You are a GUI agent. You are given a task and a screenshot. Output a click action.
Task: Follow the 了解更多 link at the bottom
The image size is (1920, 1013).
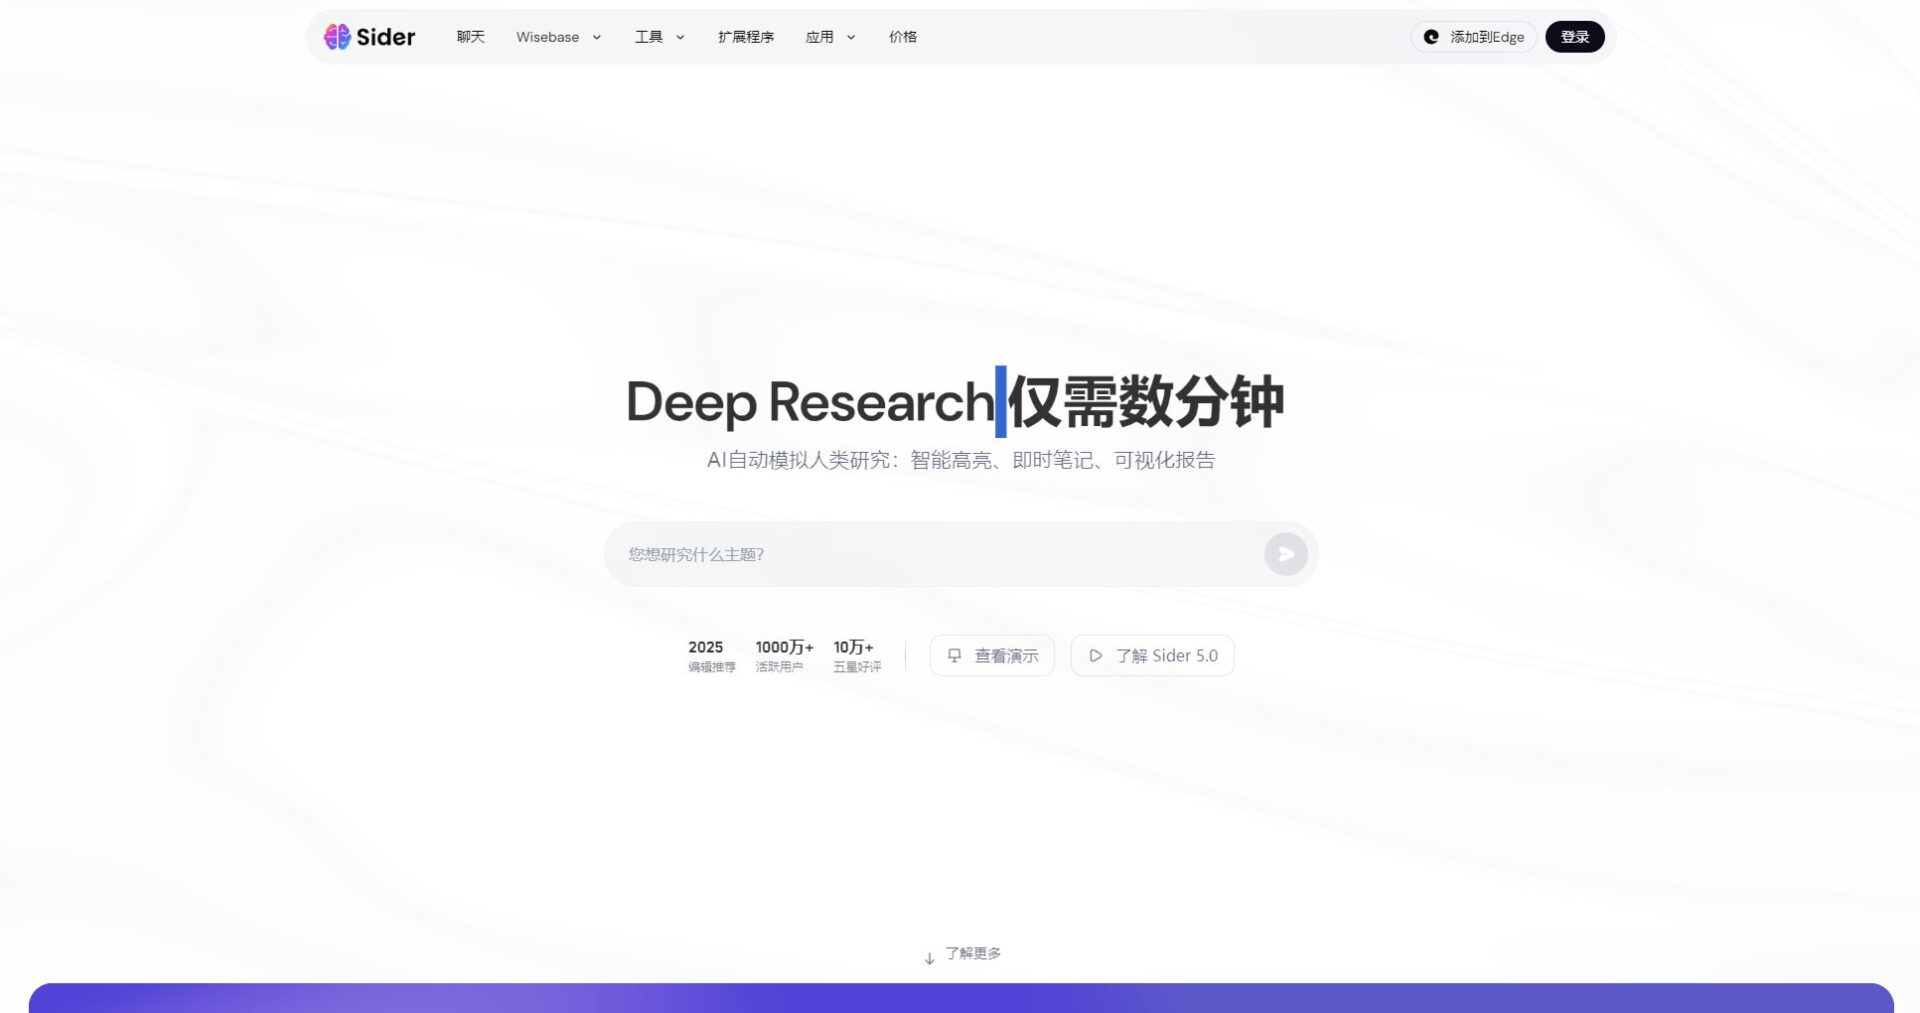972,954
